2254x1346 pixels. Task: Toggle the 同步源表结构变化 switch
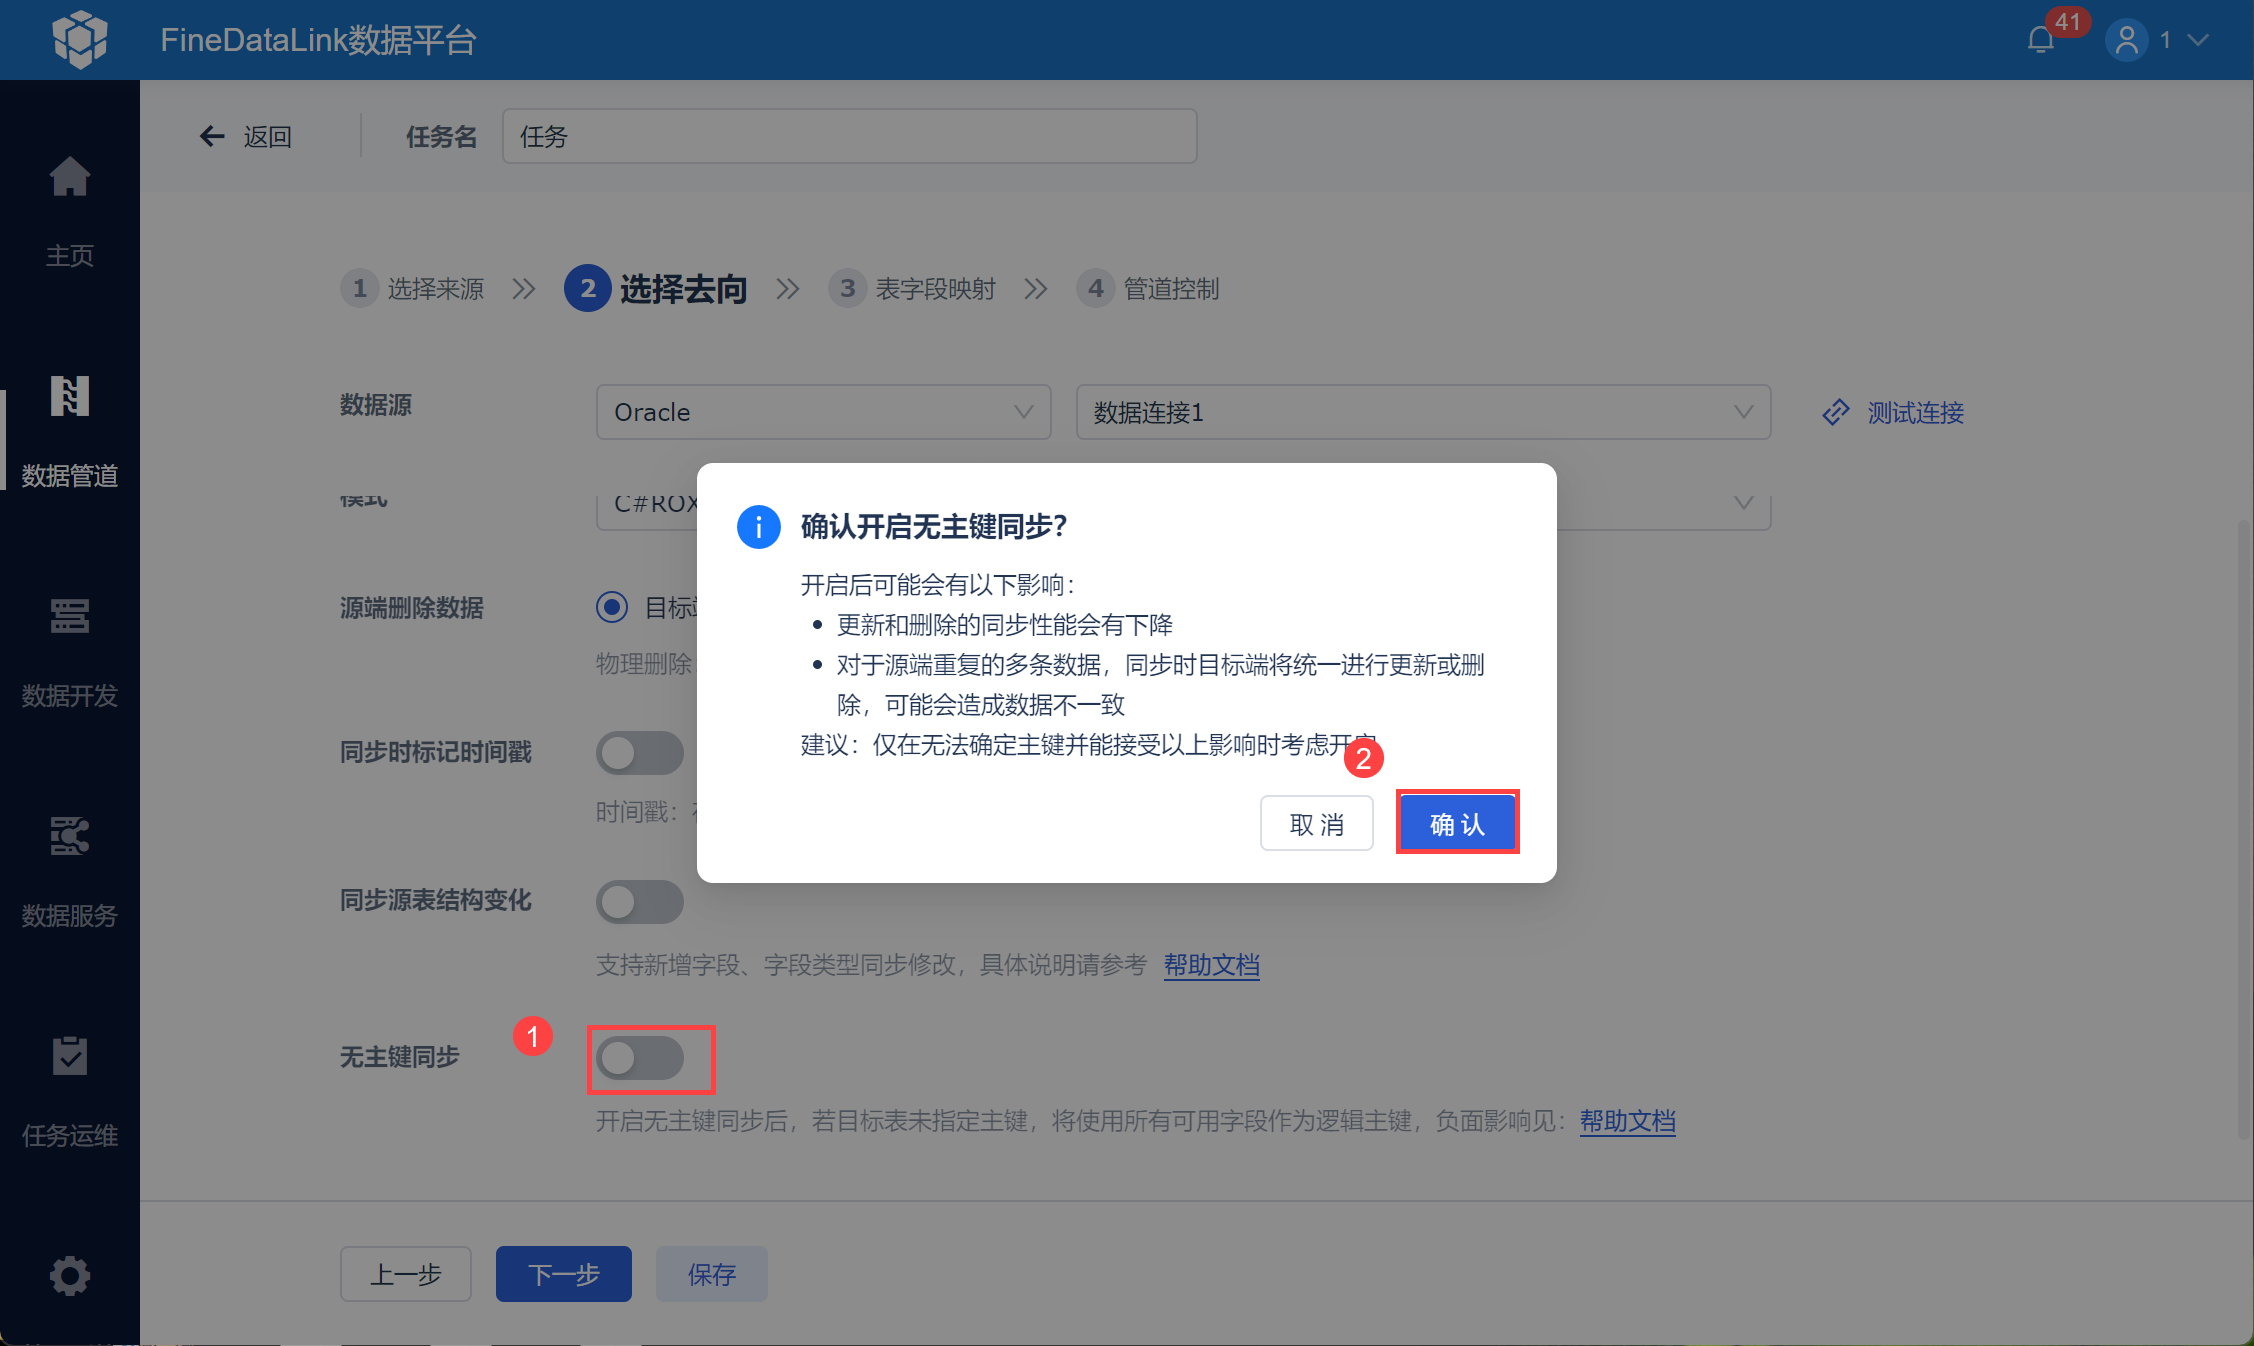[640, 902]
